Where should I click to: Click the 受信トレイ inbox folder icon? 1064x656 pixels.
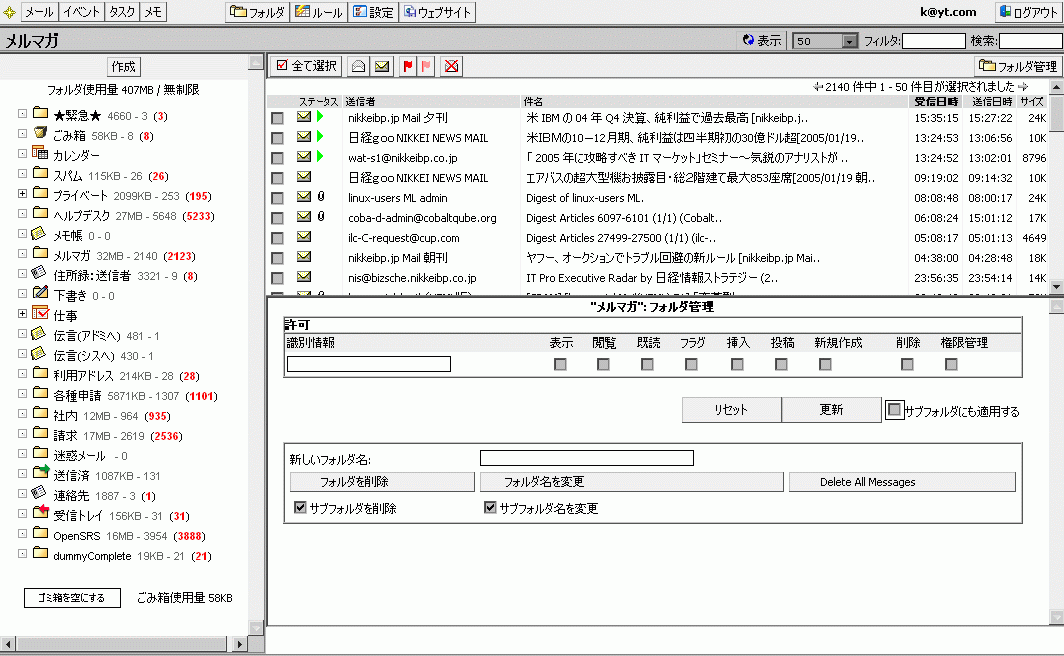[40, 514]
